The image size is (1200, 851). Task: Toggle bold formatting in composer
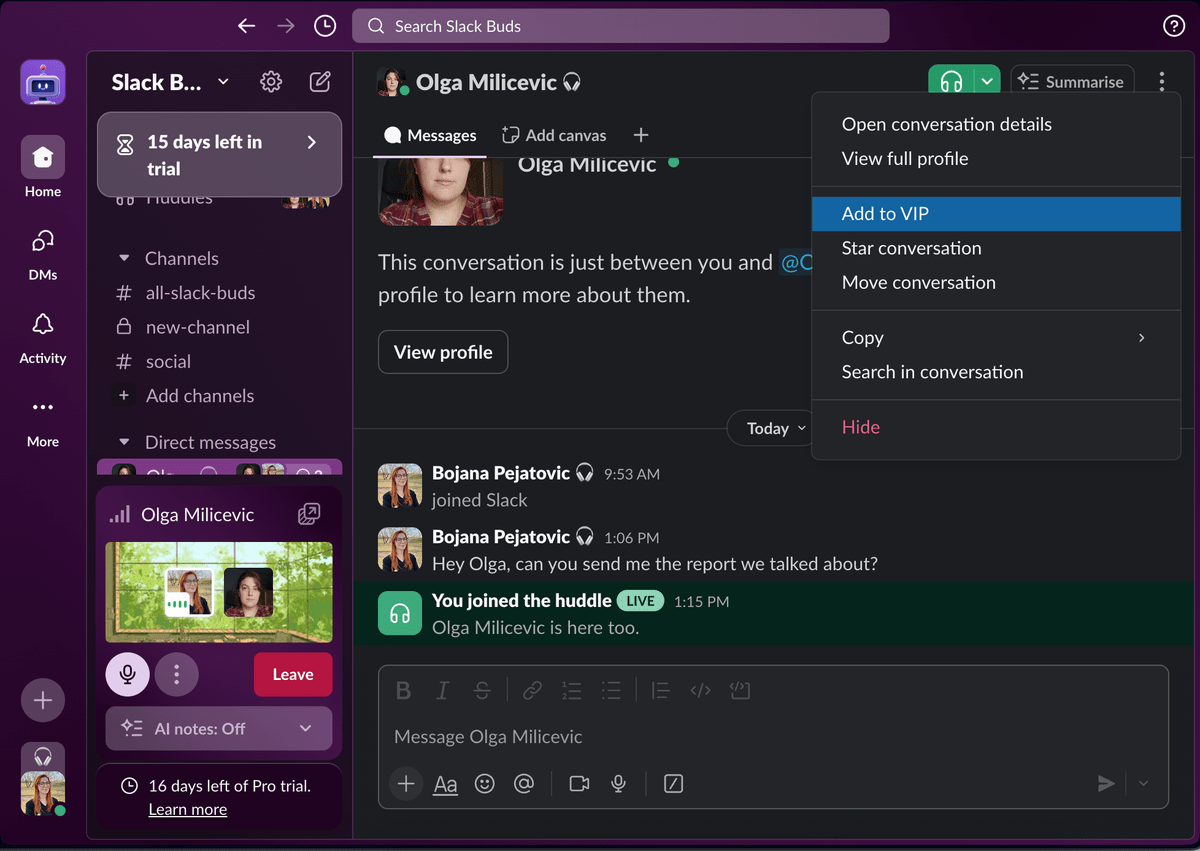403,690
